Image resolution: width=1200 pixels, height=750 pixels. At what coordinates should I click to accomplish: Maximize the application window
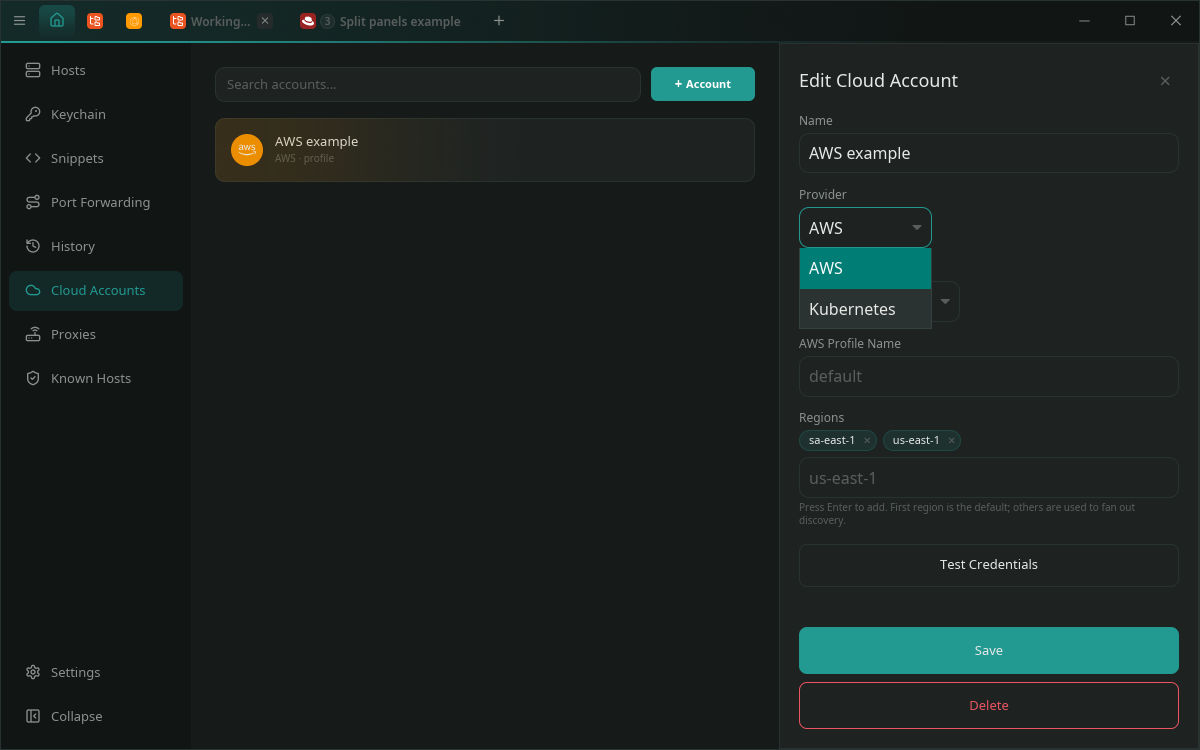point(1130,20)
